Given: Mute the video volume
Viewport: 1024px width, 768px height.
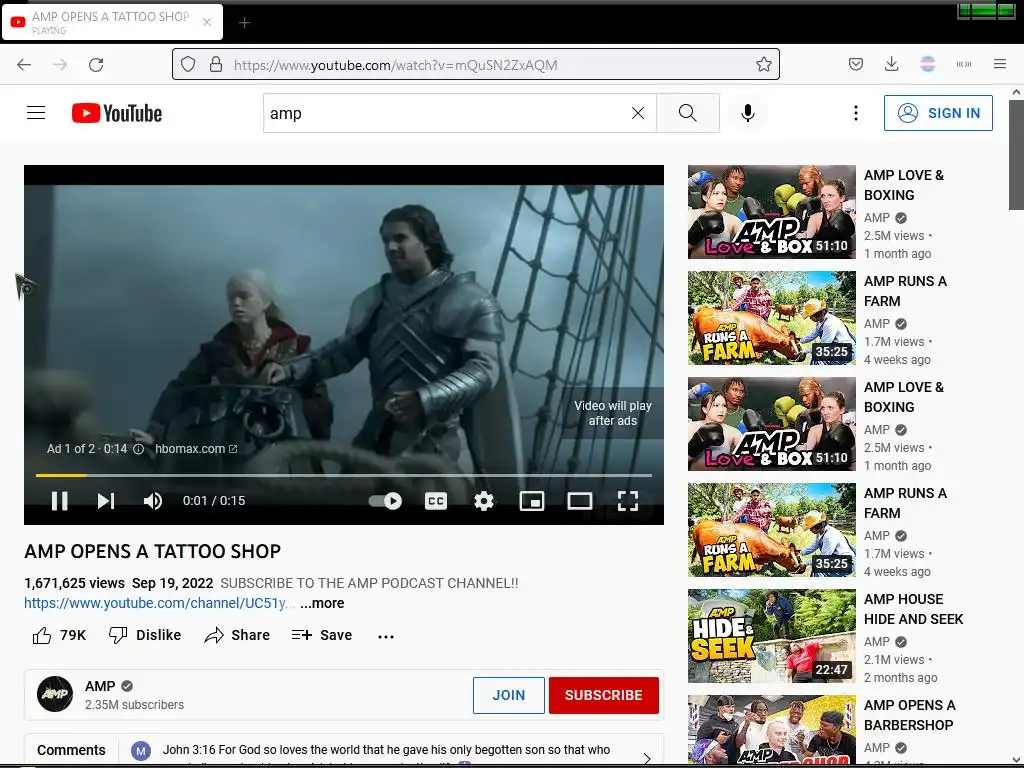Looking at the screenshot, I should tap(152, 501).
